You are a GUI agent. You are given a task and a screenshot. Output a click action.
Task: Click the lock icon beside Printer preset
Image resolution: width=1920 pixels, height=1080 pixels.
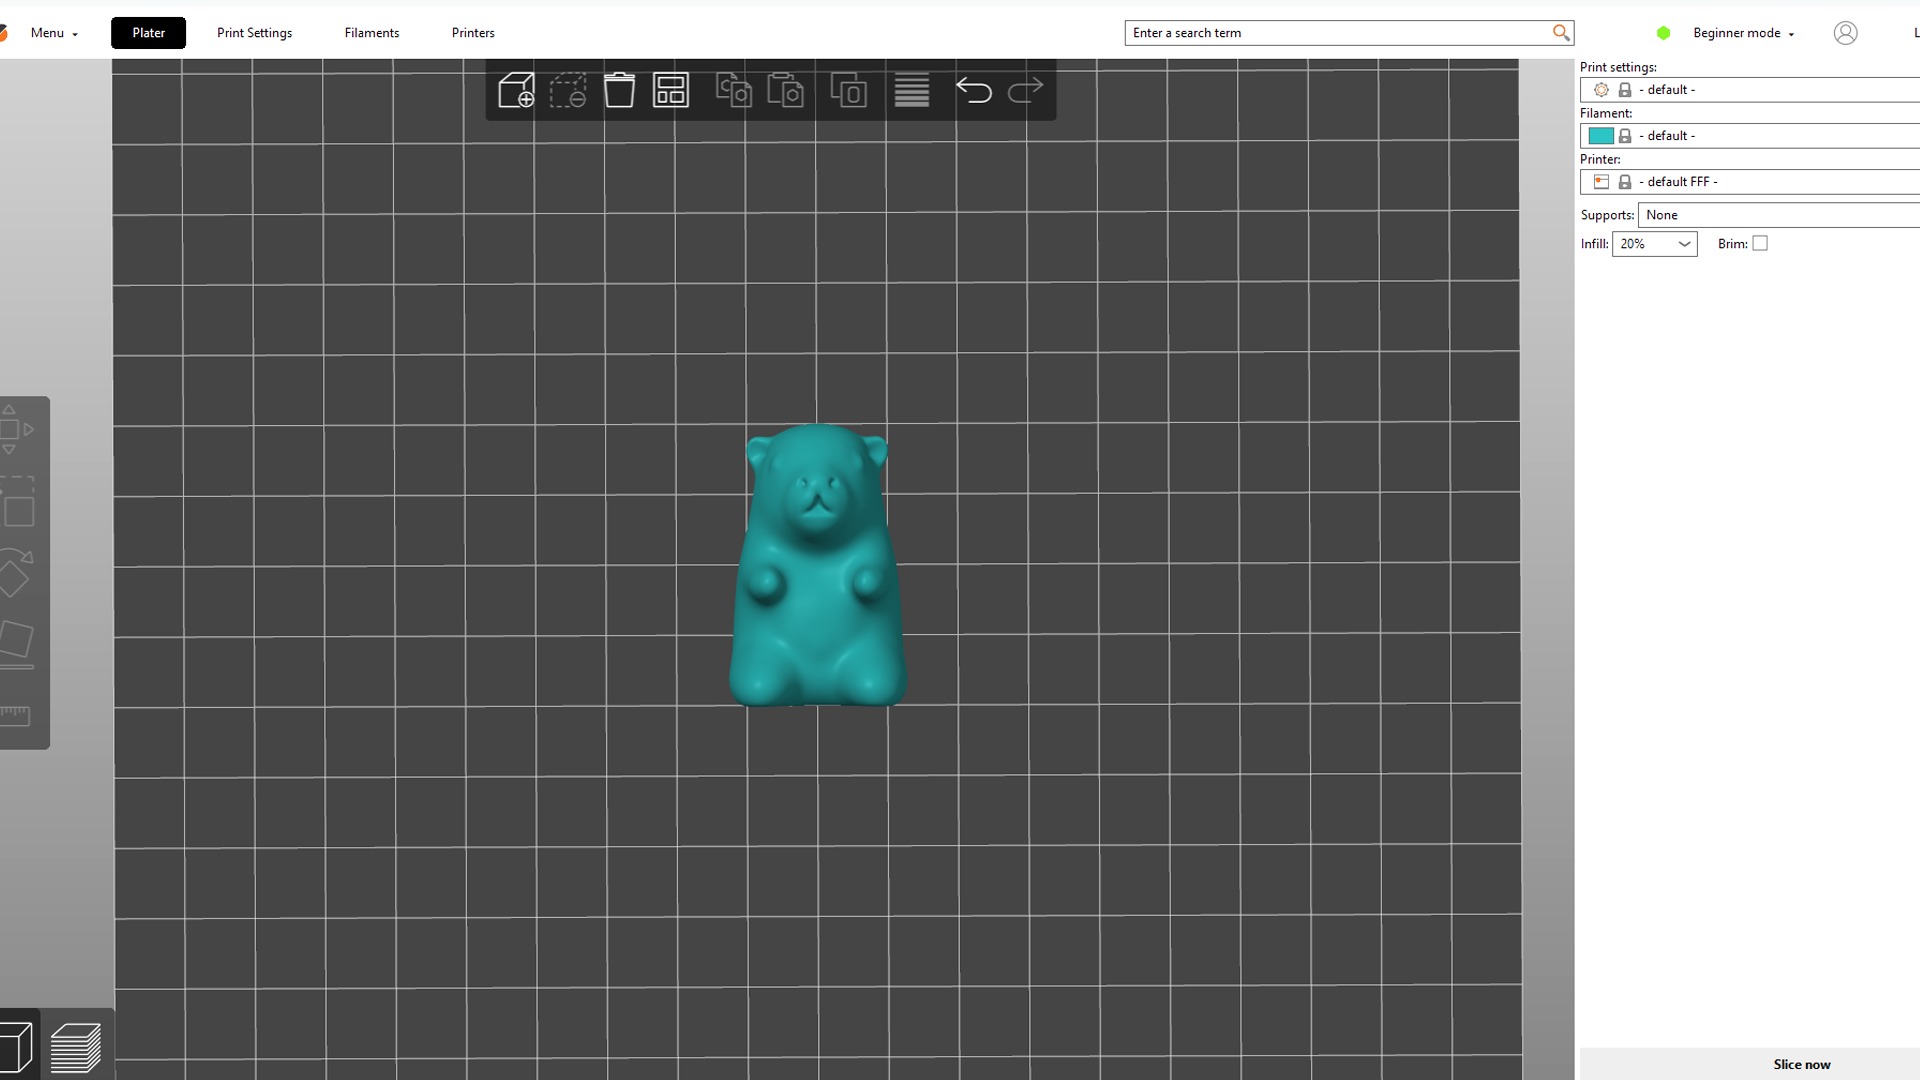(x=1625, y=182)
